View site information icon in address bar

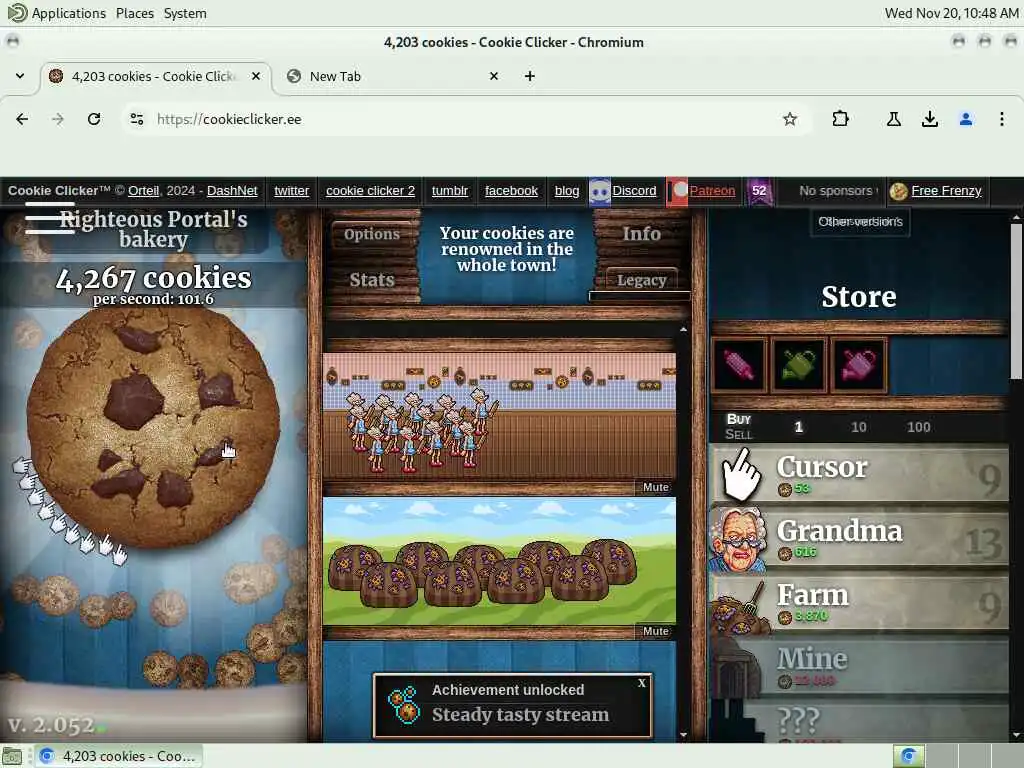click(x=136, y=119)
